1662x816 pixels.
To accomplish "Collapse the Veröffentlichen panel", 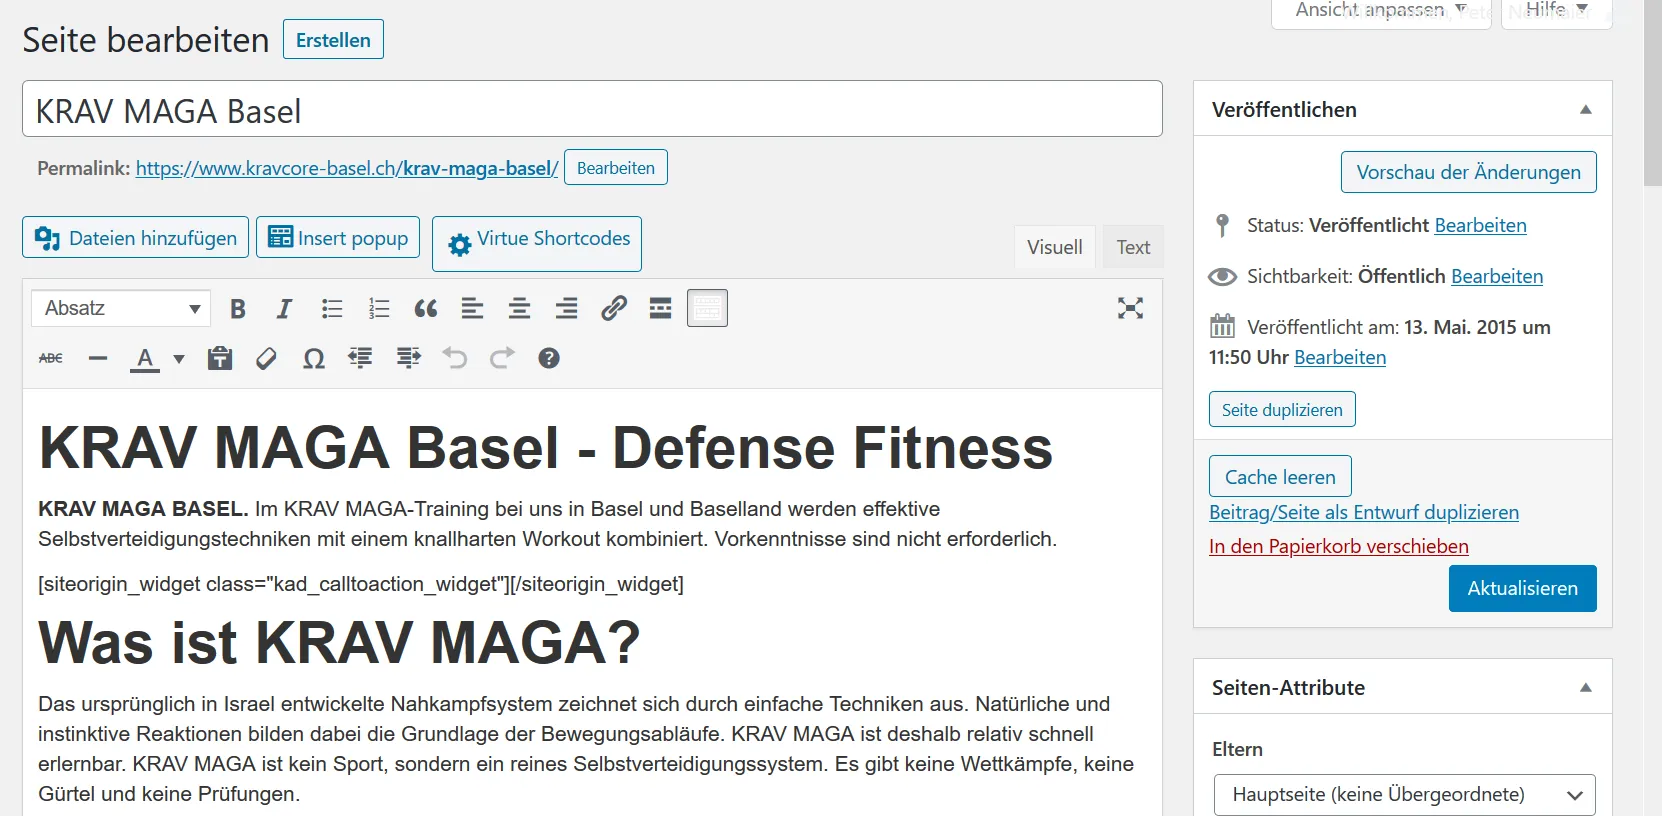I will coord(1586,110).
